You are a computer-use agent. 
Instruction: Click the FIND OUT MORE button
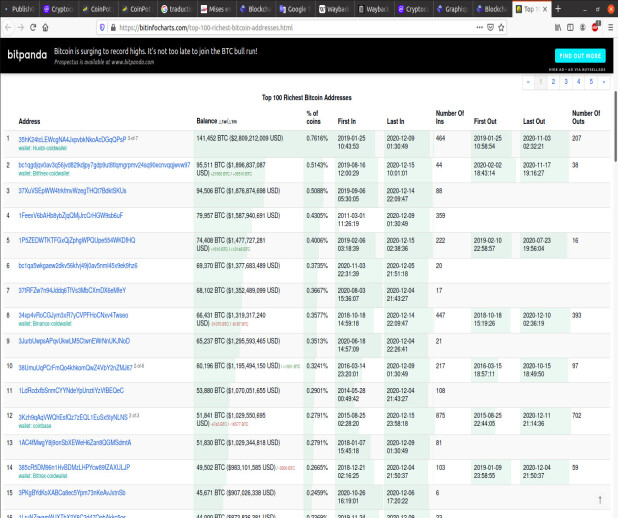580,56
